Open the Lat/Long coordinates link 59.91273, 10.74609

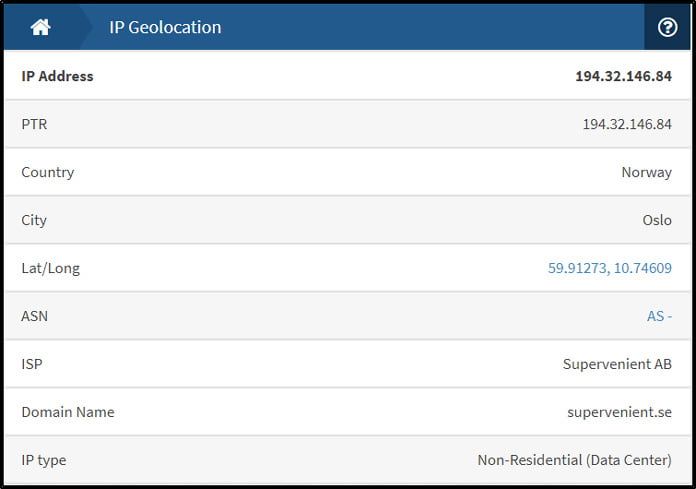pos(609,268)
